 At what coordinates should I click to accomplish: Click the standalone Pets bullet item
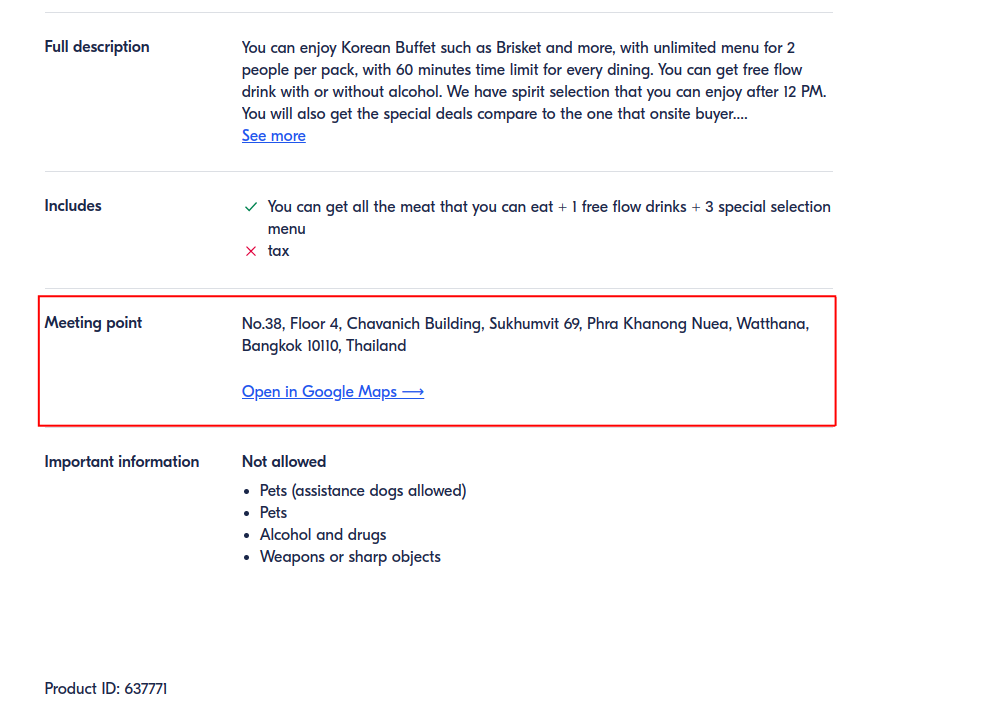273,513
